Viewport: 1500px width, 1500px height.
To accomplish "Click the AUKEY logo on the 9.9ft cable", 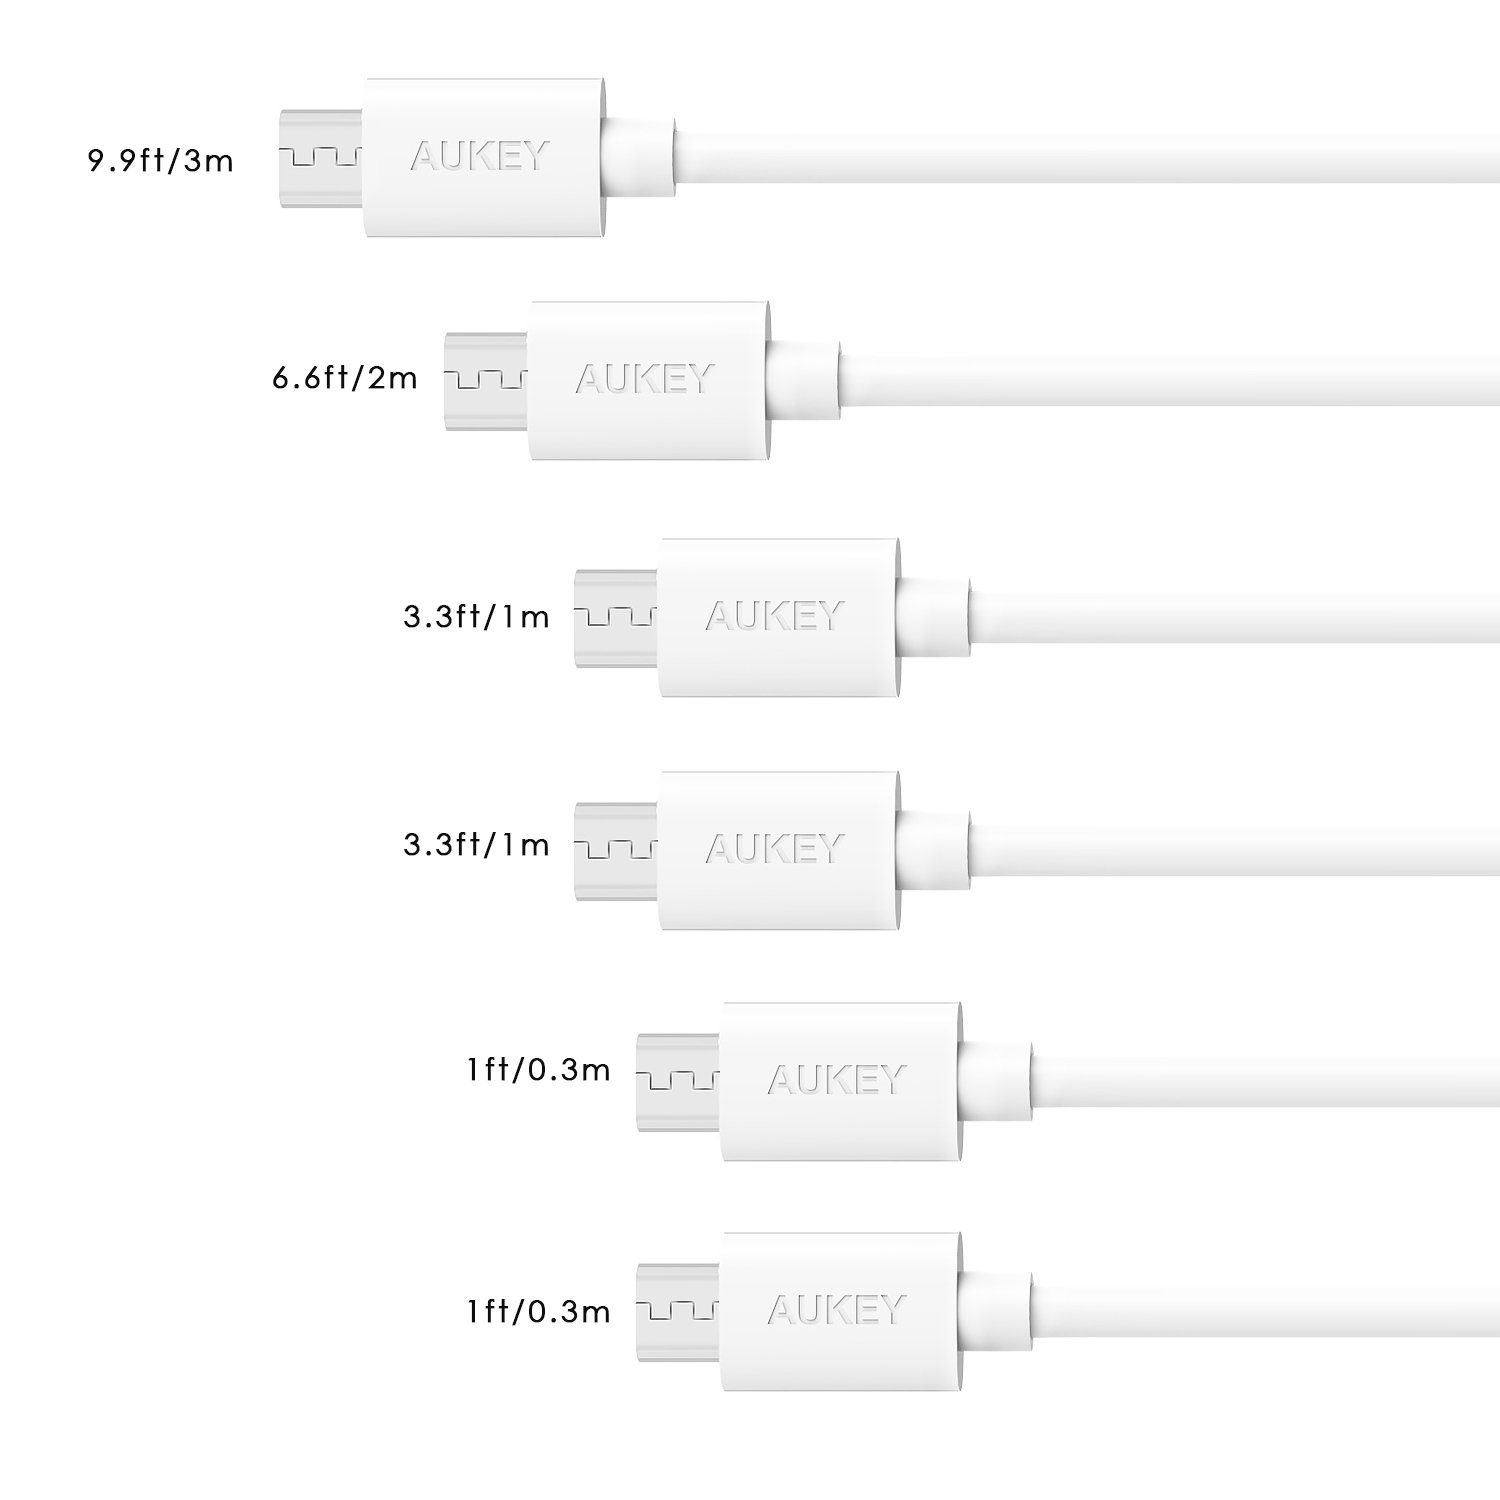I will click(480, 156).
